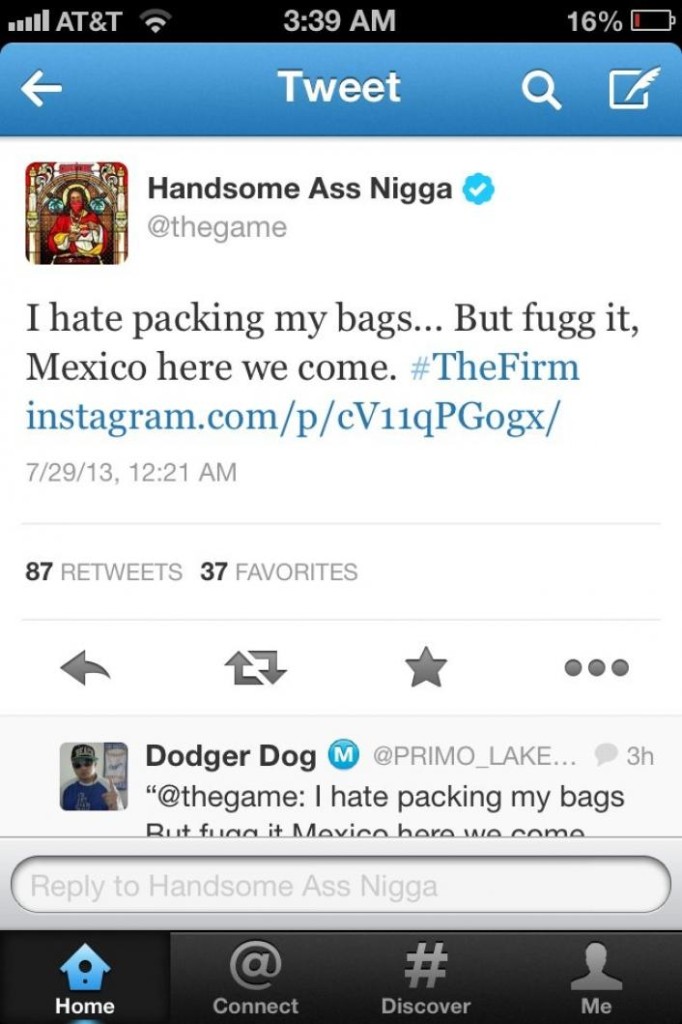Compose a new tweet with quill icon

[x=634, y=88]
